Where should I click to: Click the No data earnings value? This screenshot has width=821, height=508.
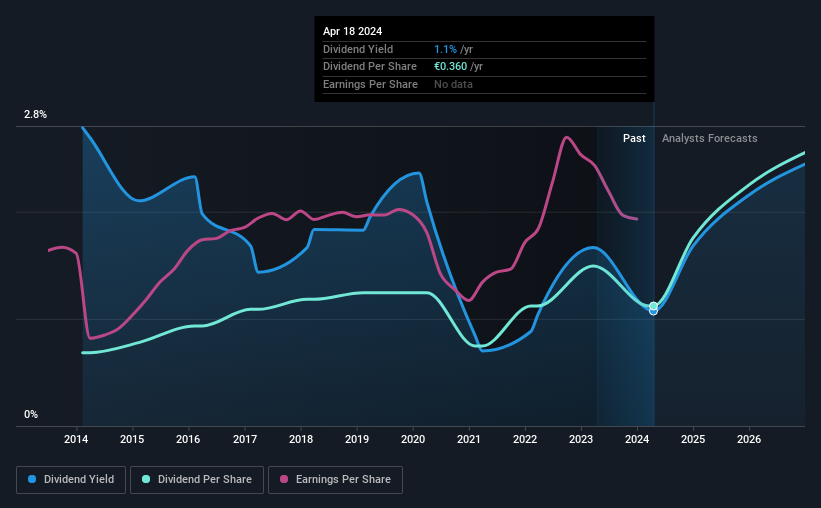[x=453, y=84]
